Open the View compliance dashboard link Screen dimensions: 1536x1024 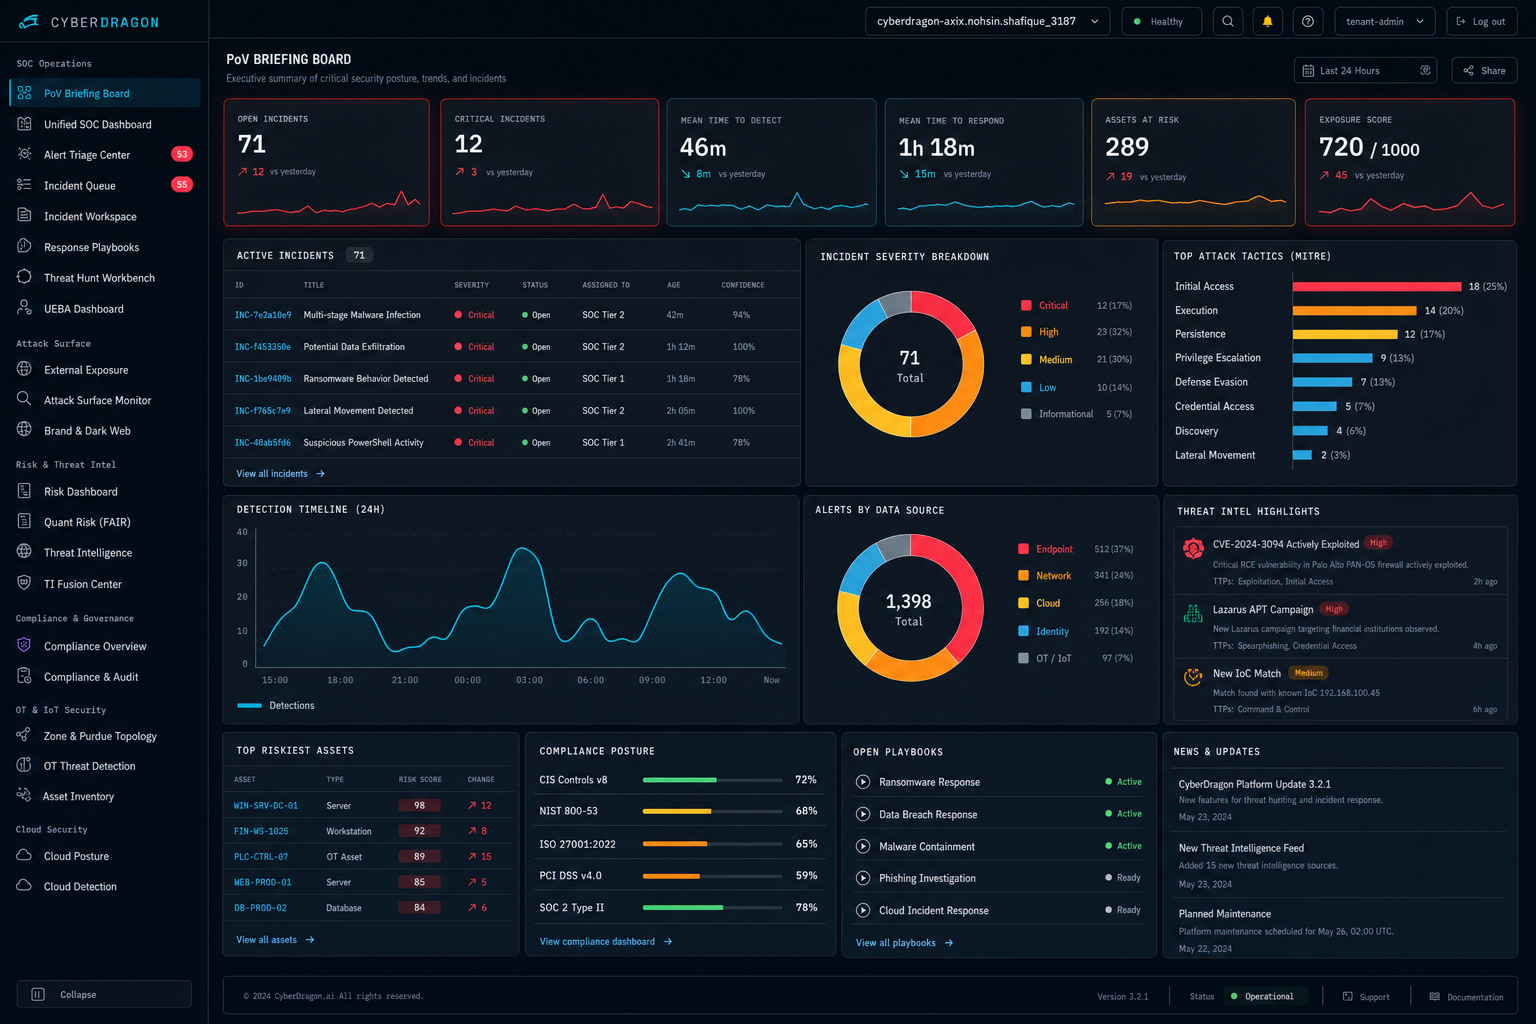click(x=606, y=941)
